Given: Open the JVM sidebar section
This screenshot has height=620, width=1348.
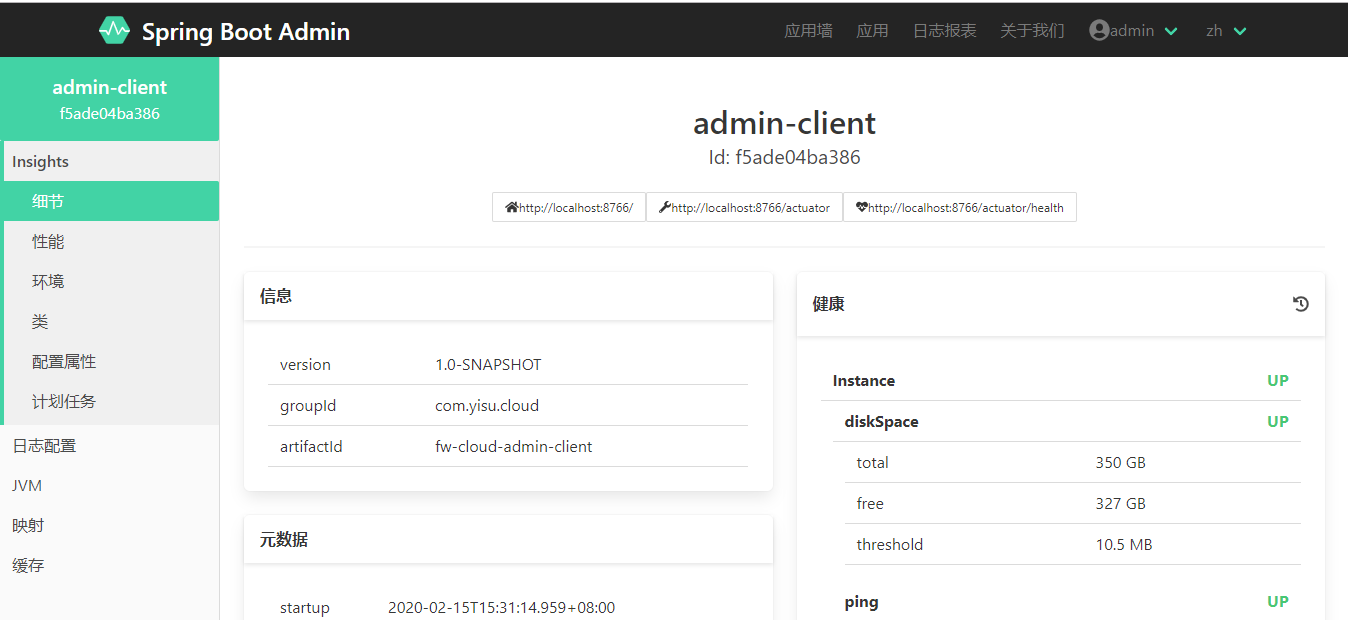Looking at the screenshot, I should 27,486.
